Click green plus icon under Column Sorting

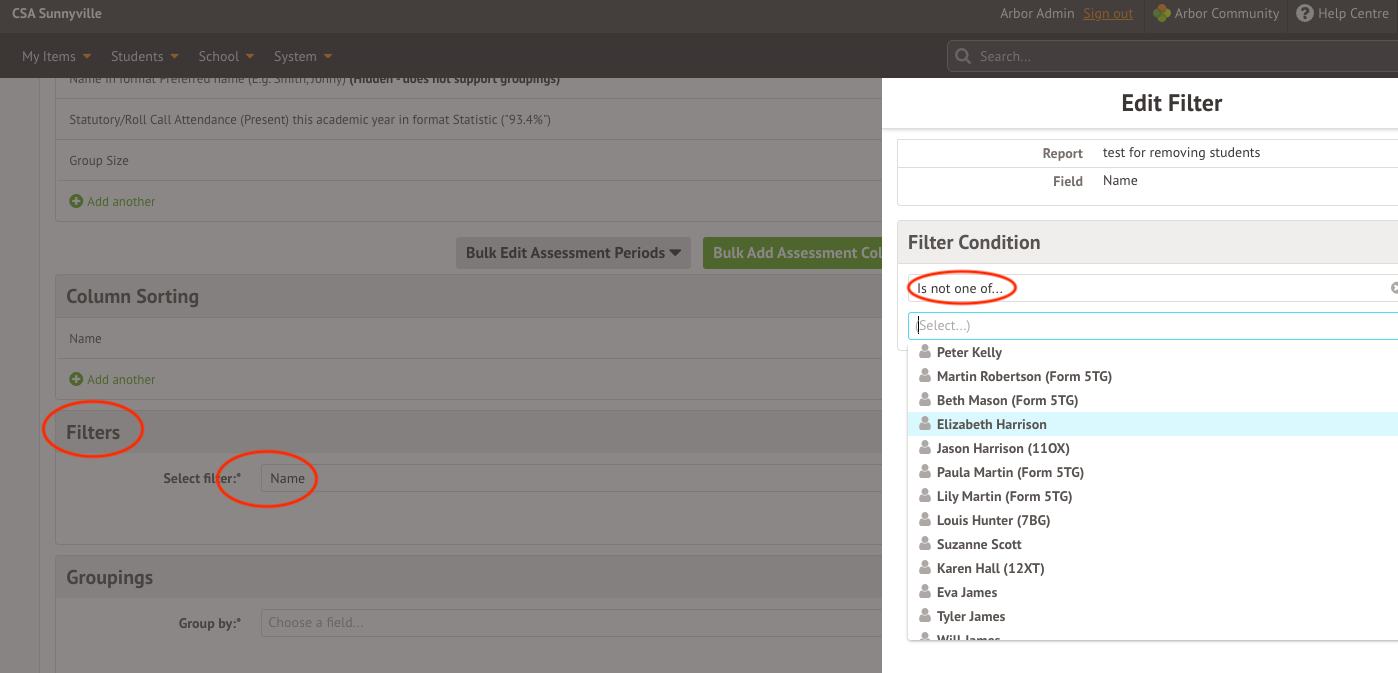76,380
